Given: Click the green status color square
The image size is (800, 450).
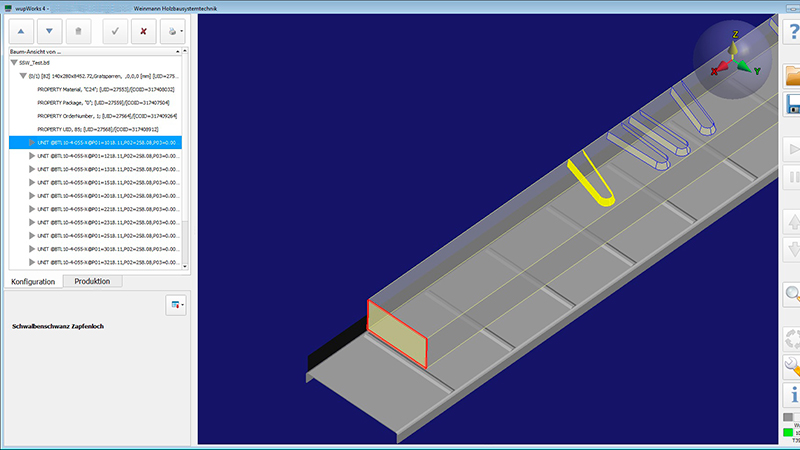Looking at the screenshot, I should [x=788, y=433].
